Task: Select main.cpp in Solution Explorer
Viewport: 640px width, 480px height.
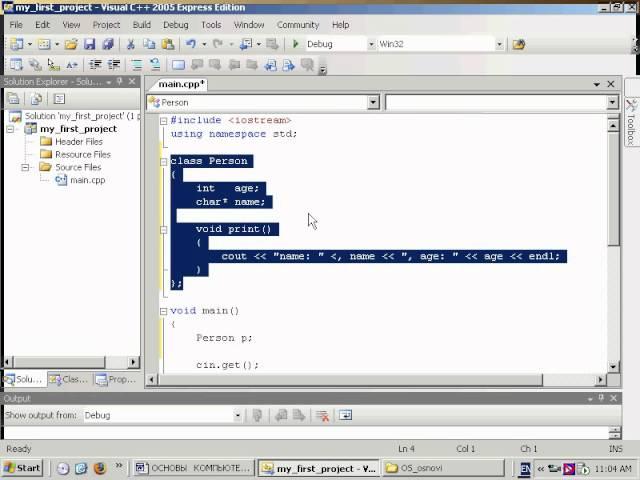Action: [x=87, y=180]
